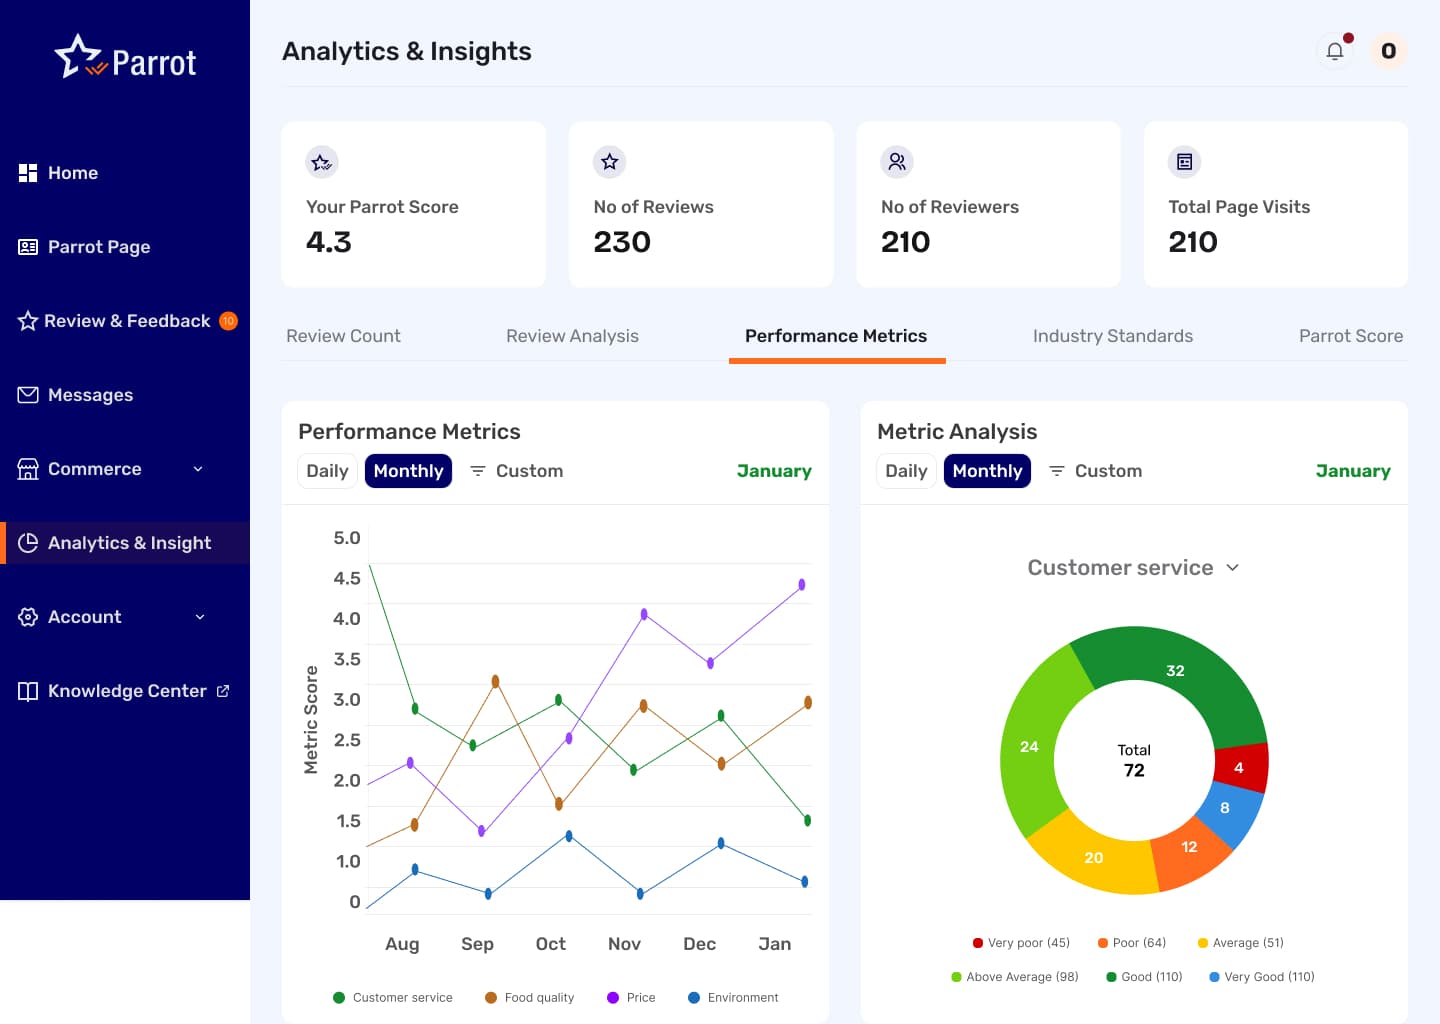Expand the Account menu chevron
1440x1024 pixels.
pyautogui.click(x=200, y=617)
